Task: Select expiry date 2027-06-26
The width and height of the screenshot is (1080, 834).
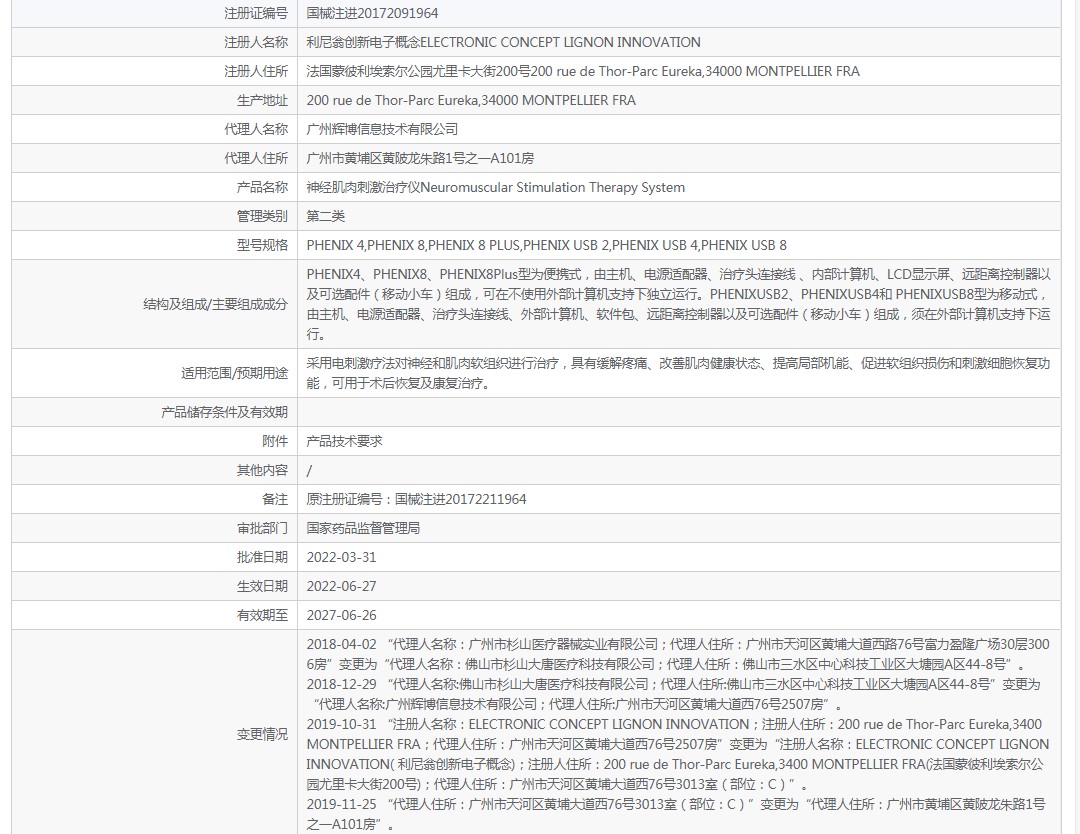Action: [x=341, y=614]
